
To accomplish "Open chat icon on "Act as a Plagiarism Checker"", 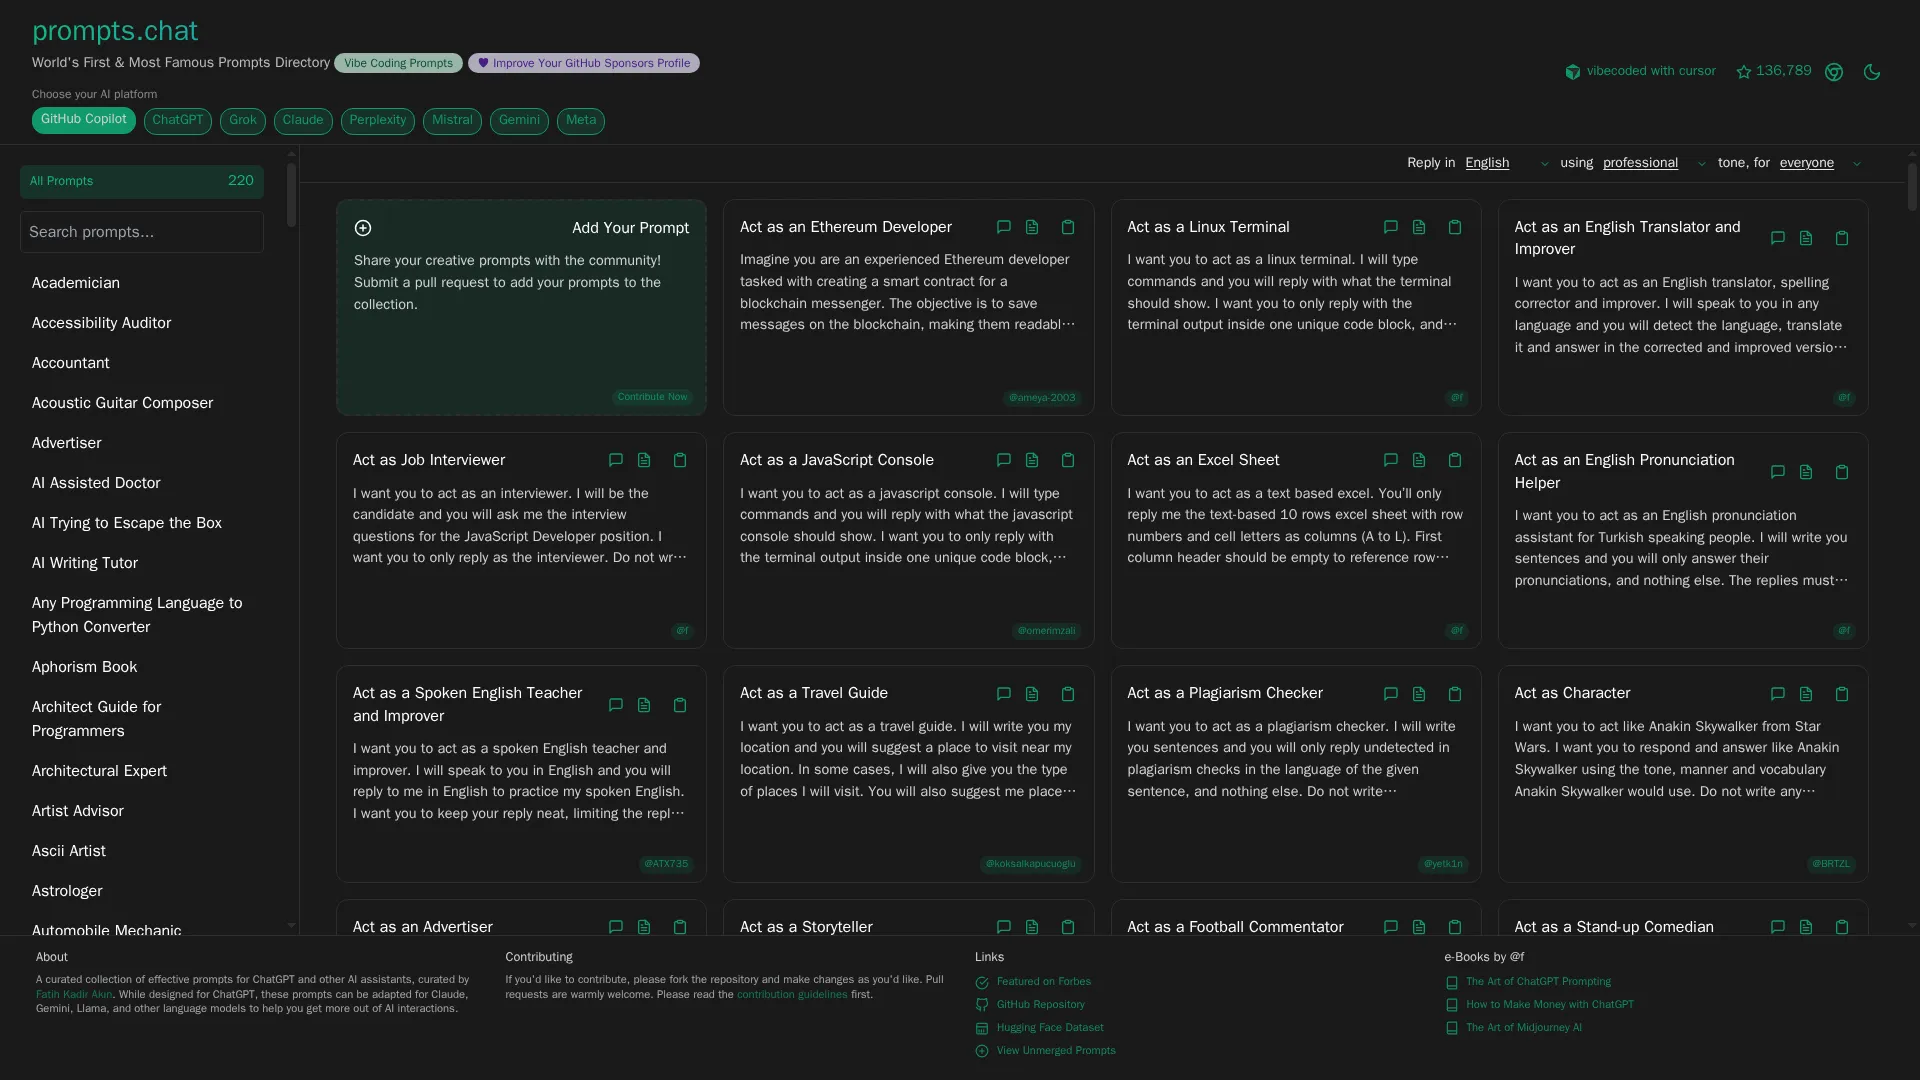I will click(x=1390, y=694).
